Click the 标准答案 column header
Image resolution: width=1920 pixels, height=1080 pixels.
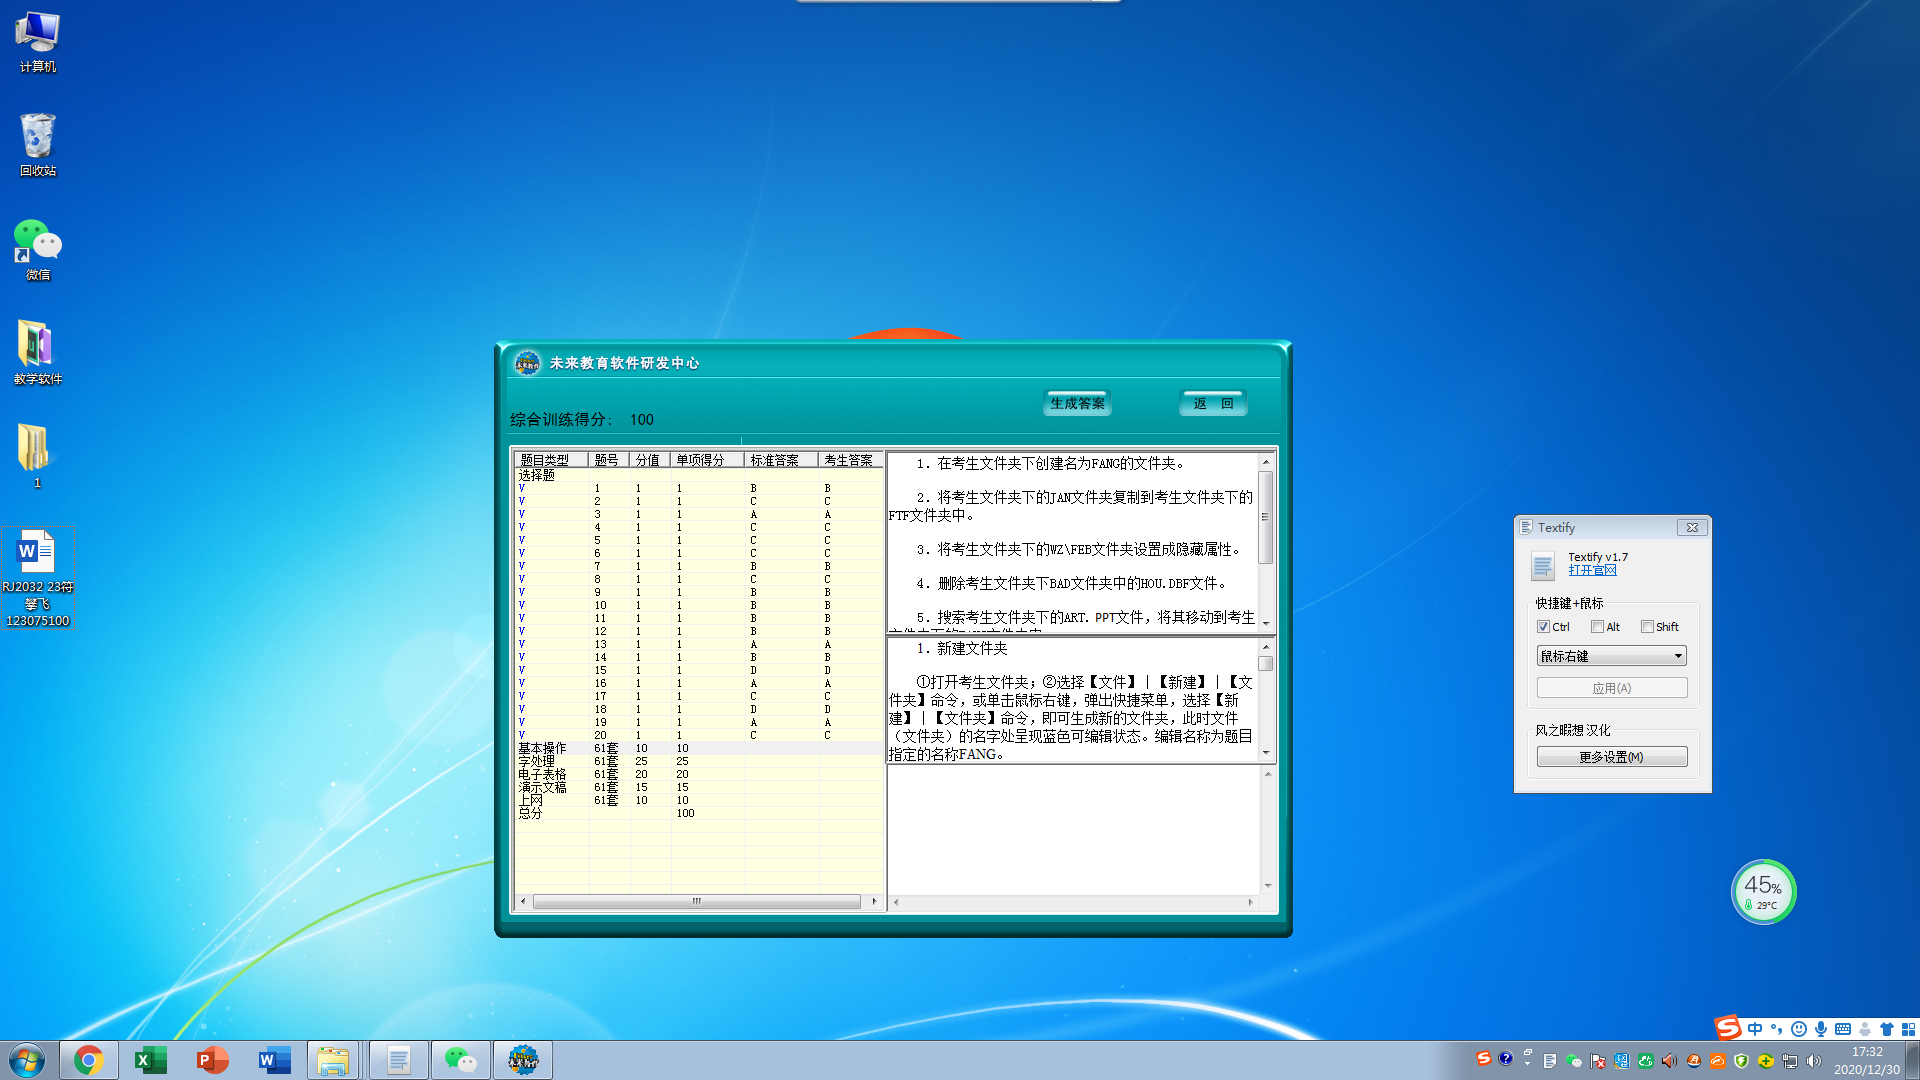(x=781, y=460)
